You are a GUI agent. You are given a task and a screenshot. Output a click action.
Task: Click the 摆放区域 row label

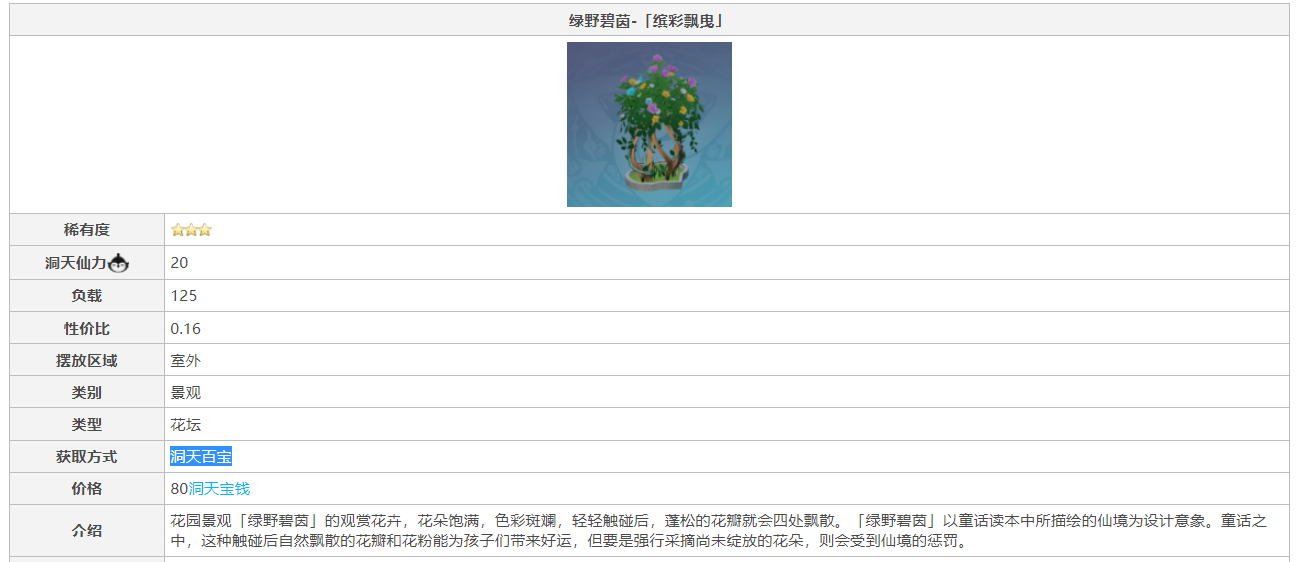(x=87, y=360)
